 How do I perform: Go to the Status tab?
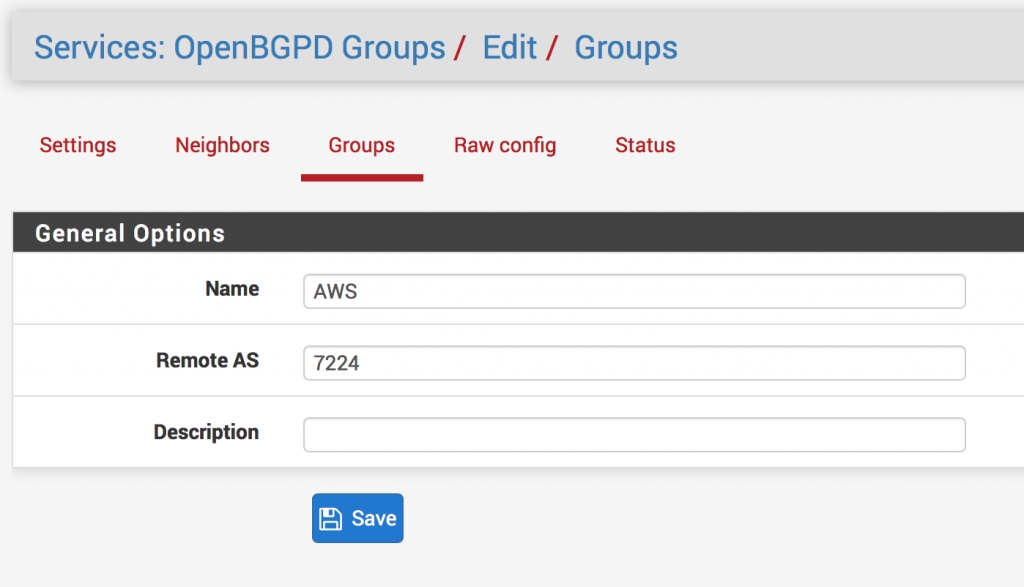(645, 145)
